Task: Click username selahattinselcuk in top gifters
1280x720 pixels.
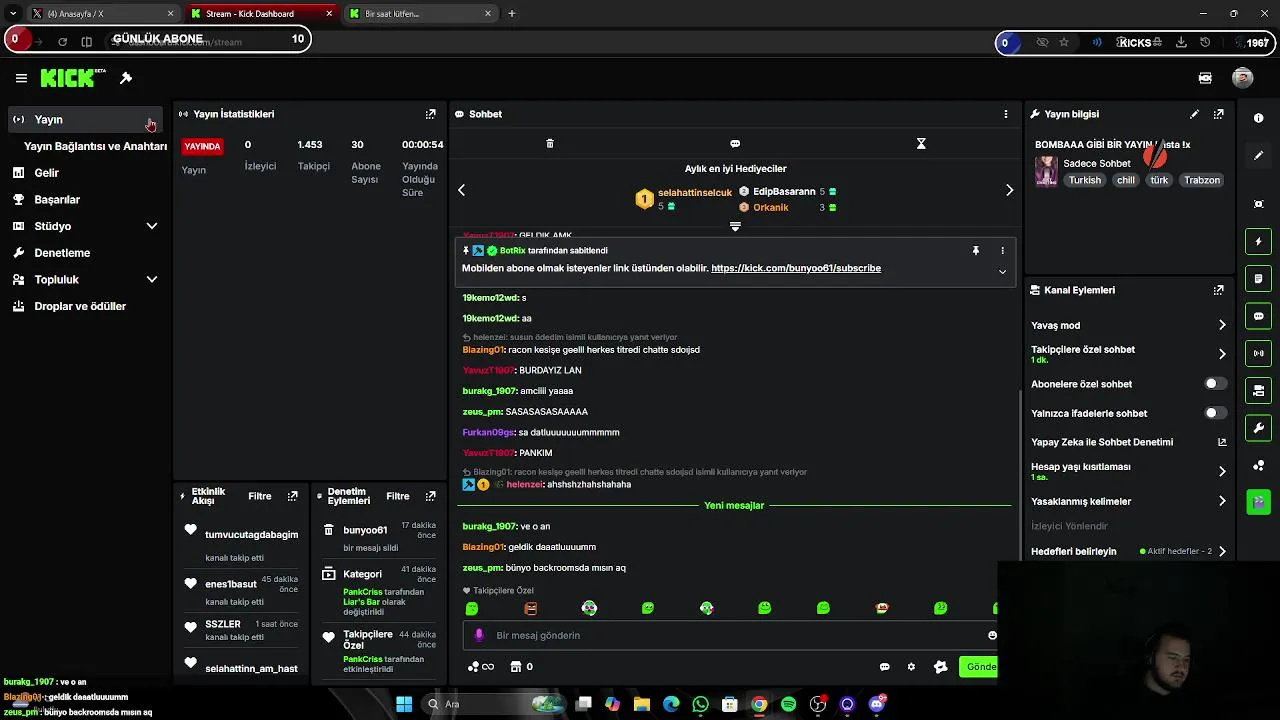Action: 695,192
